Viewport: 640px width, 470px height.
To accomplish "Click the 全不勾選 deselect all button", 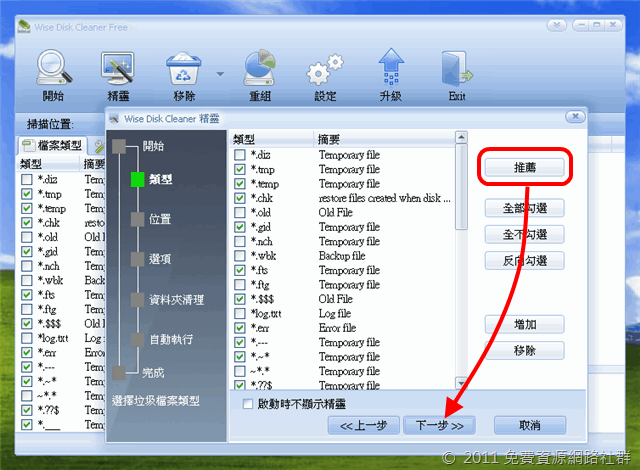I will click(524, 234).
